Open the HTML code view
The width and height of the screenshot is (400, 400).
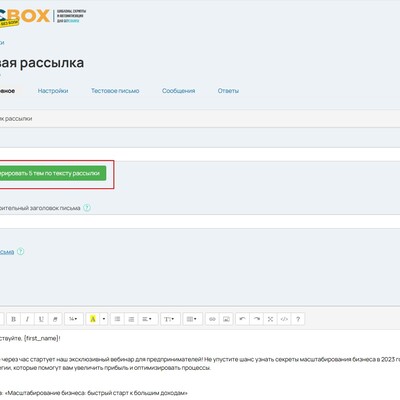284,319
